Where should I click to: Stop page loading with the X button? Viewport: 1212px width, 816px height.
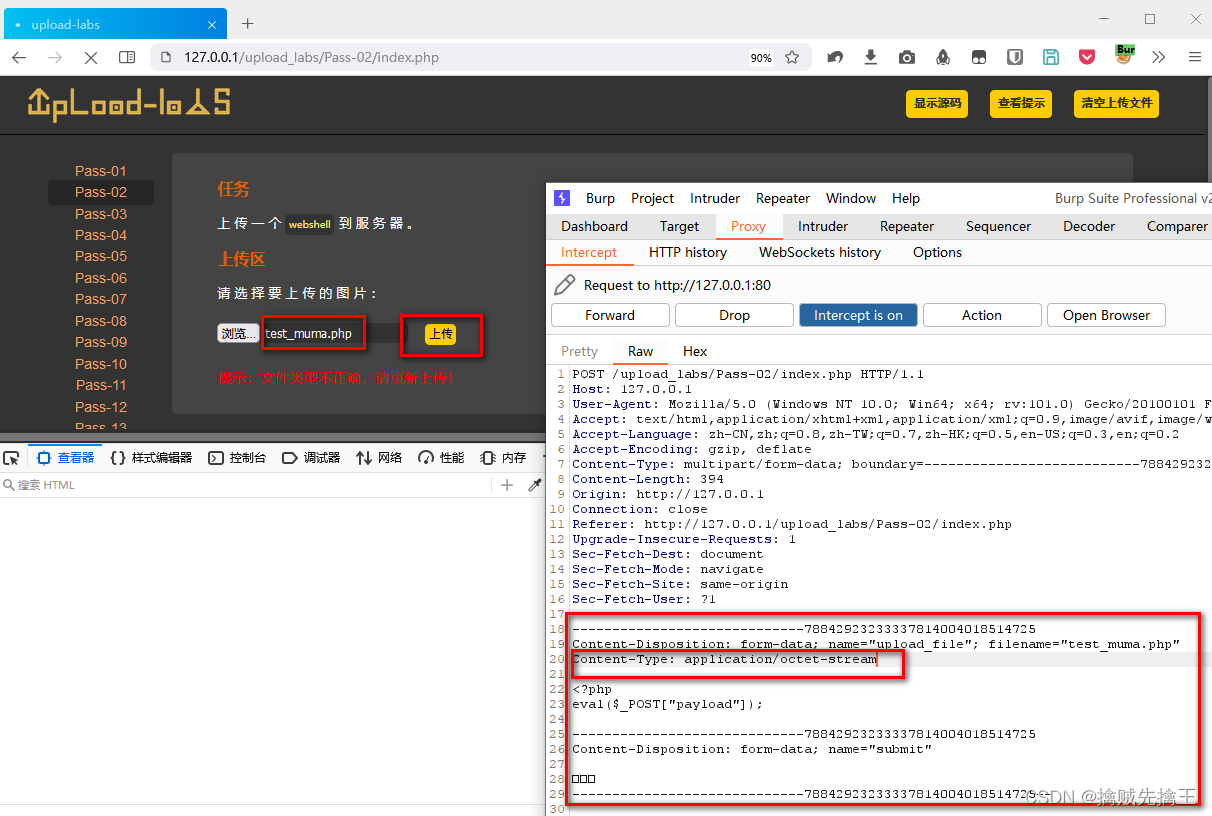point(90,57)
